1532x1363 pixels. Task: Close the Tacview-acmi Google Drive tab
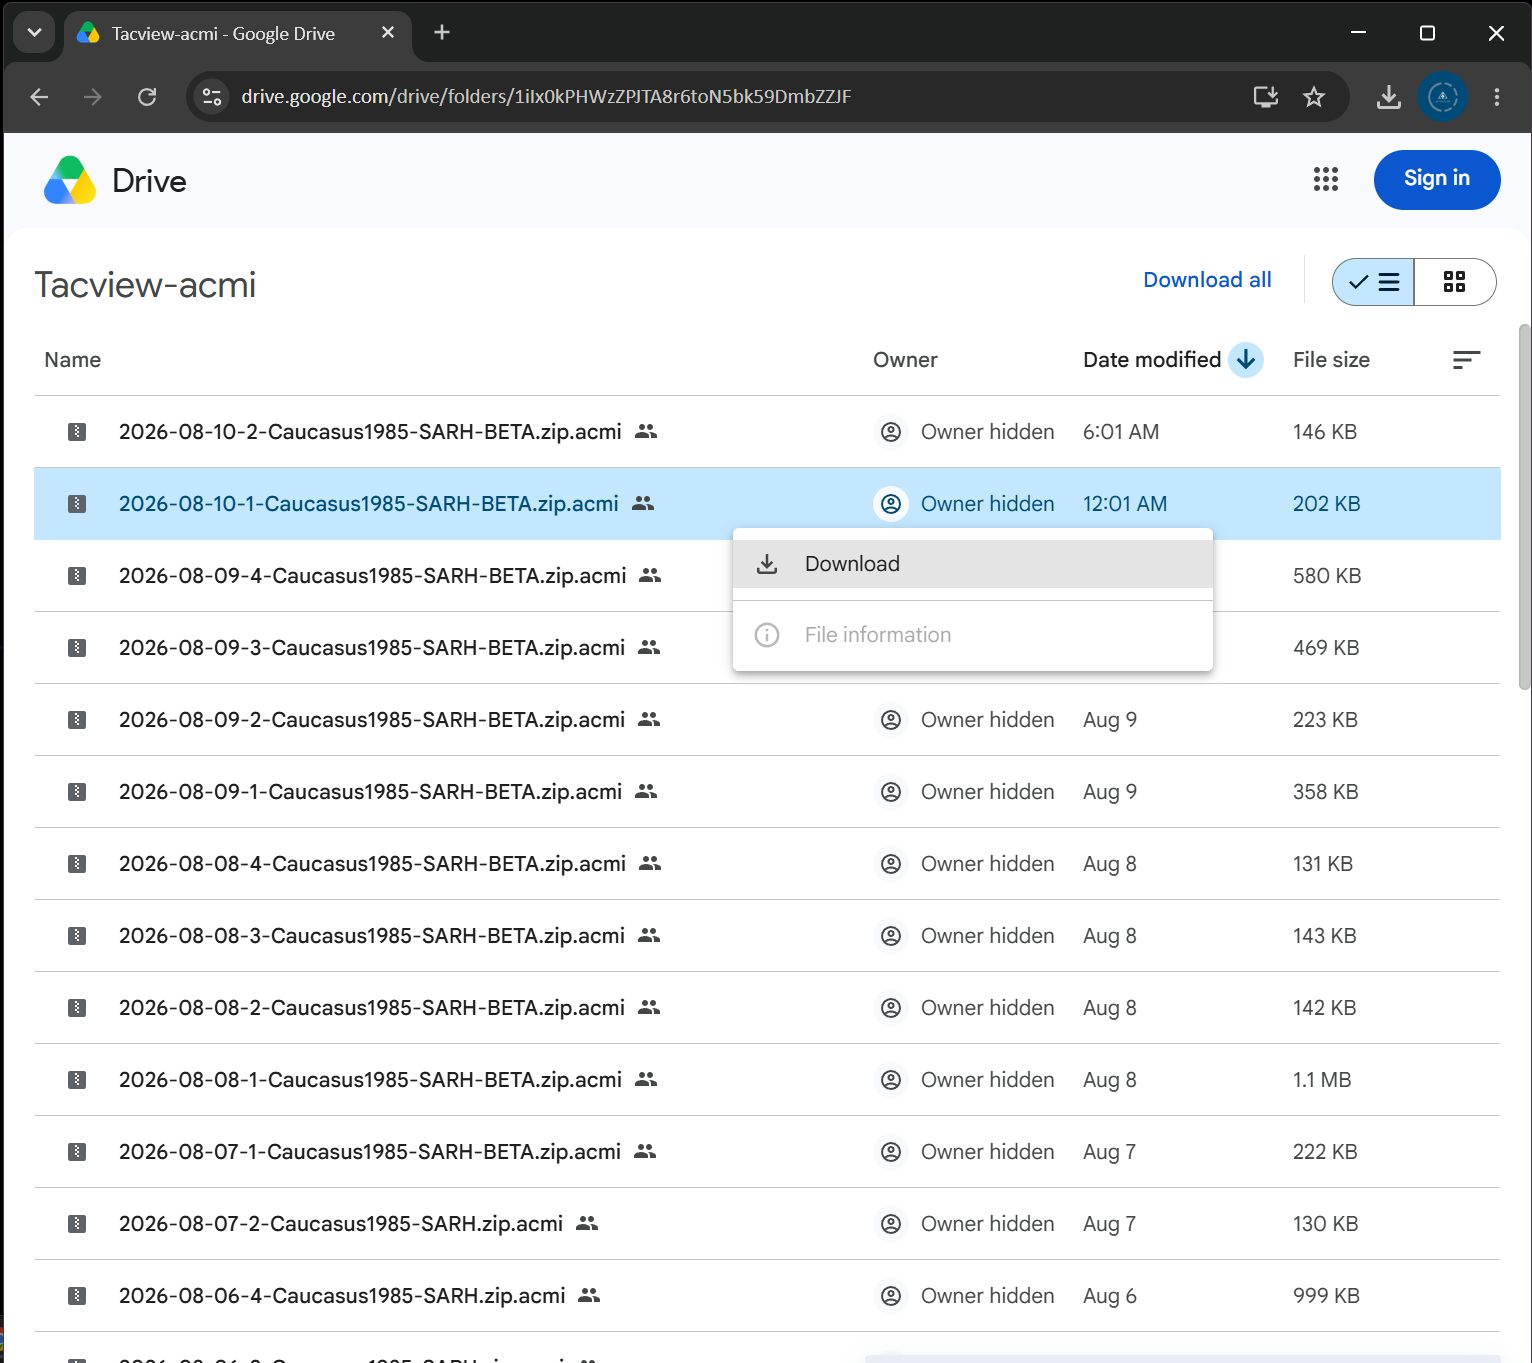(388, 33)
